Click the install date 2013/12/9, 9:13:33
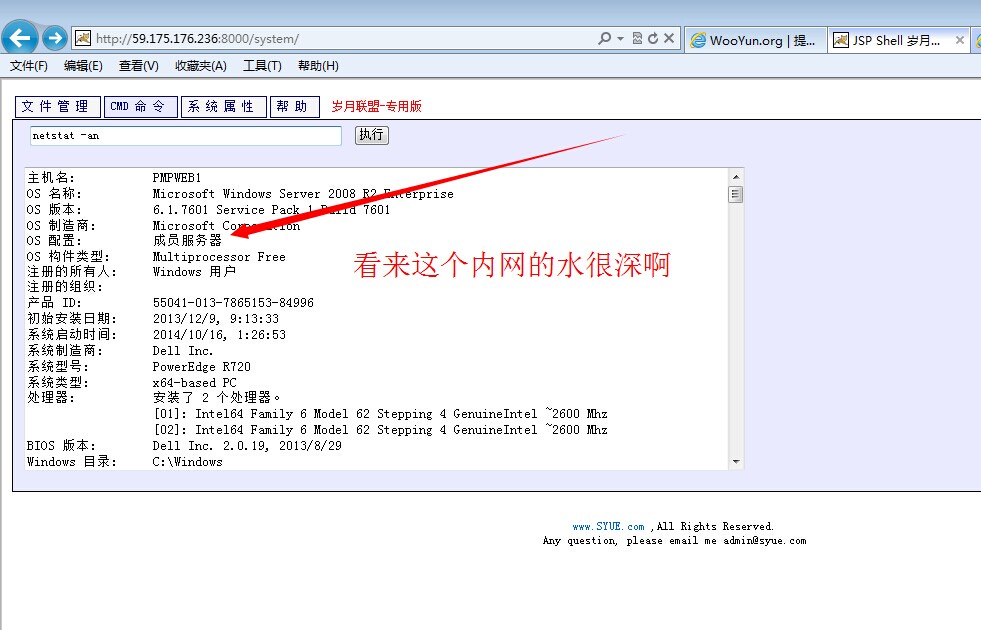 [x=216, y=319]
